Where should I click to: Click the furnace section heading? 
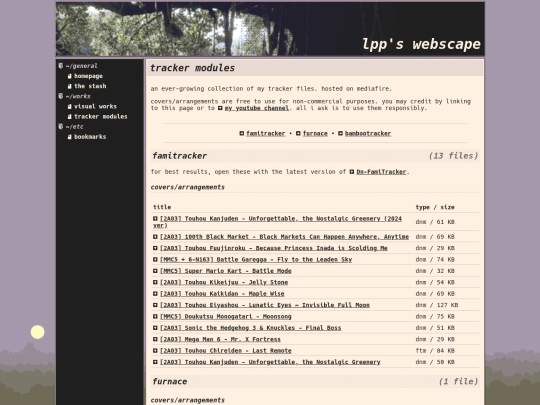pyautogui.click(x=170, y=382)
